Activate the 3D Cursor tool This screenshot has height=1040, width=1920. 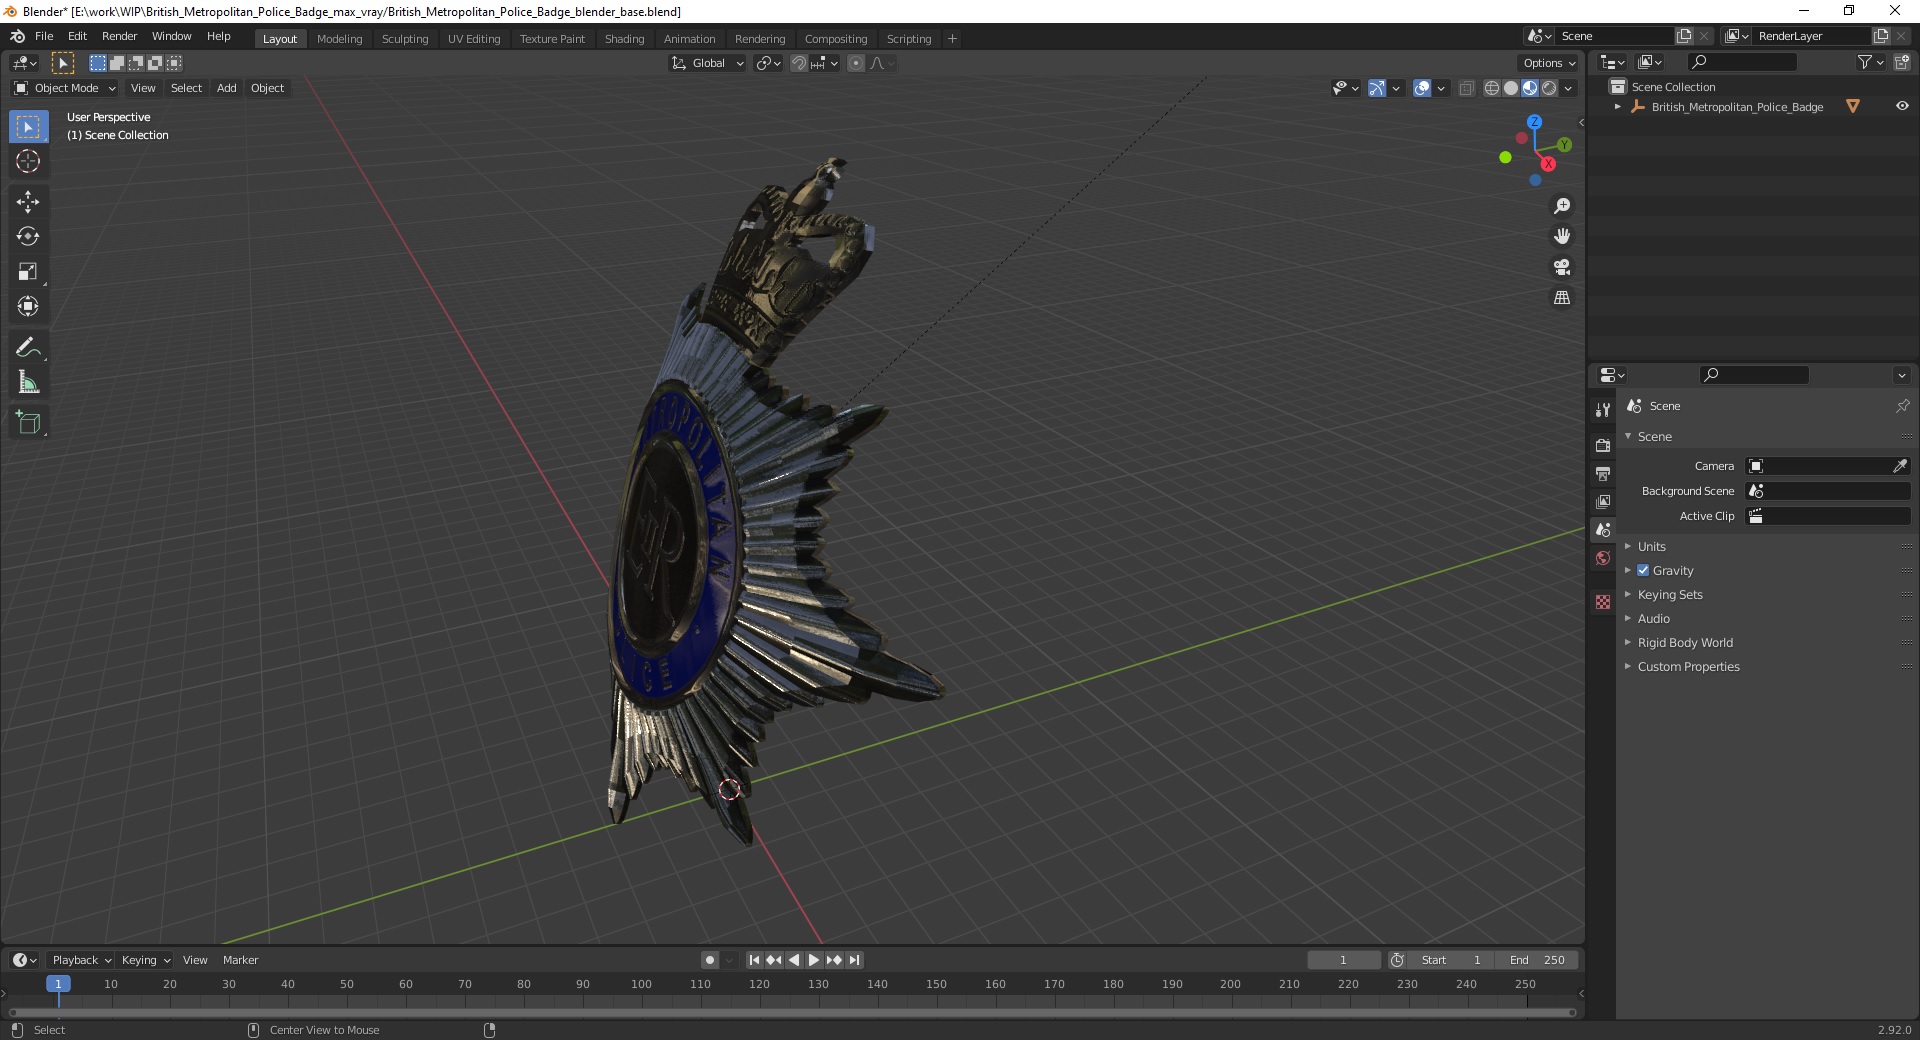click(x=28, y=161)
